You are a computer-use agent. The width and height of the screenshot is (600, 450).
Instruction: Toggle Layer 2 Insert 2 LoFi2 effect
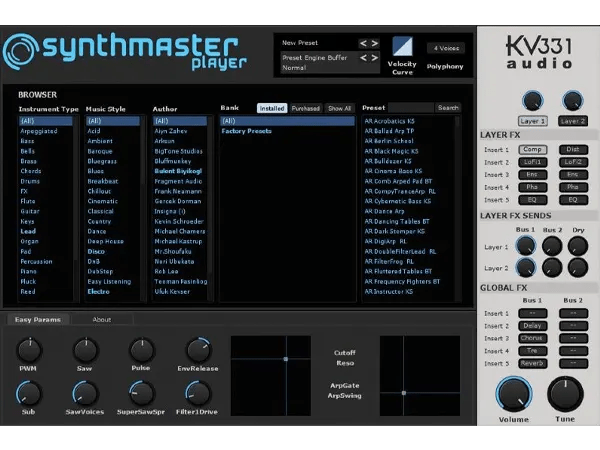[573, 162]
